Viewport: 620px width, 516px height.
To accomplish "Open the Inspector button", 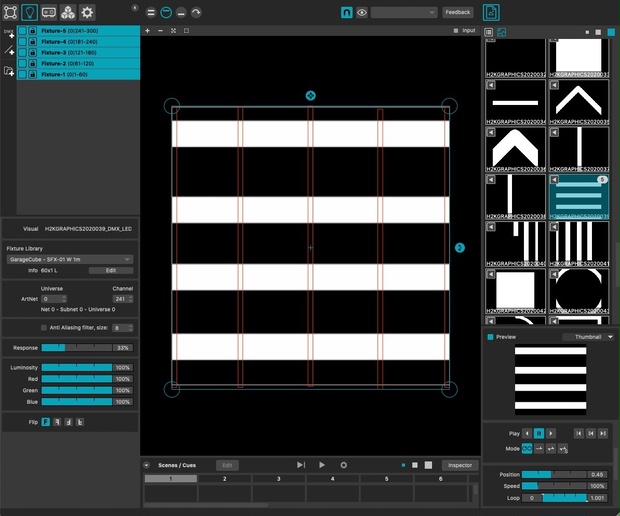I will click(460, 465).
